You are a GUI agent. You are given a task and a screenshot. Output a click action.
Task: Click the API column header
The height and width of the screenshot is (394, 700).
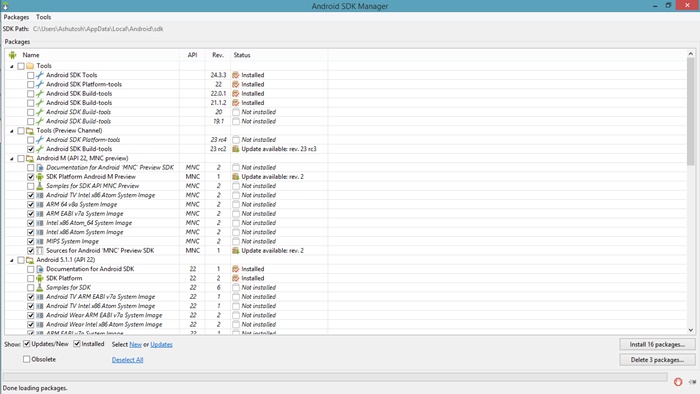tap(192, 55)
